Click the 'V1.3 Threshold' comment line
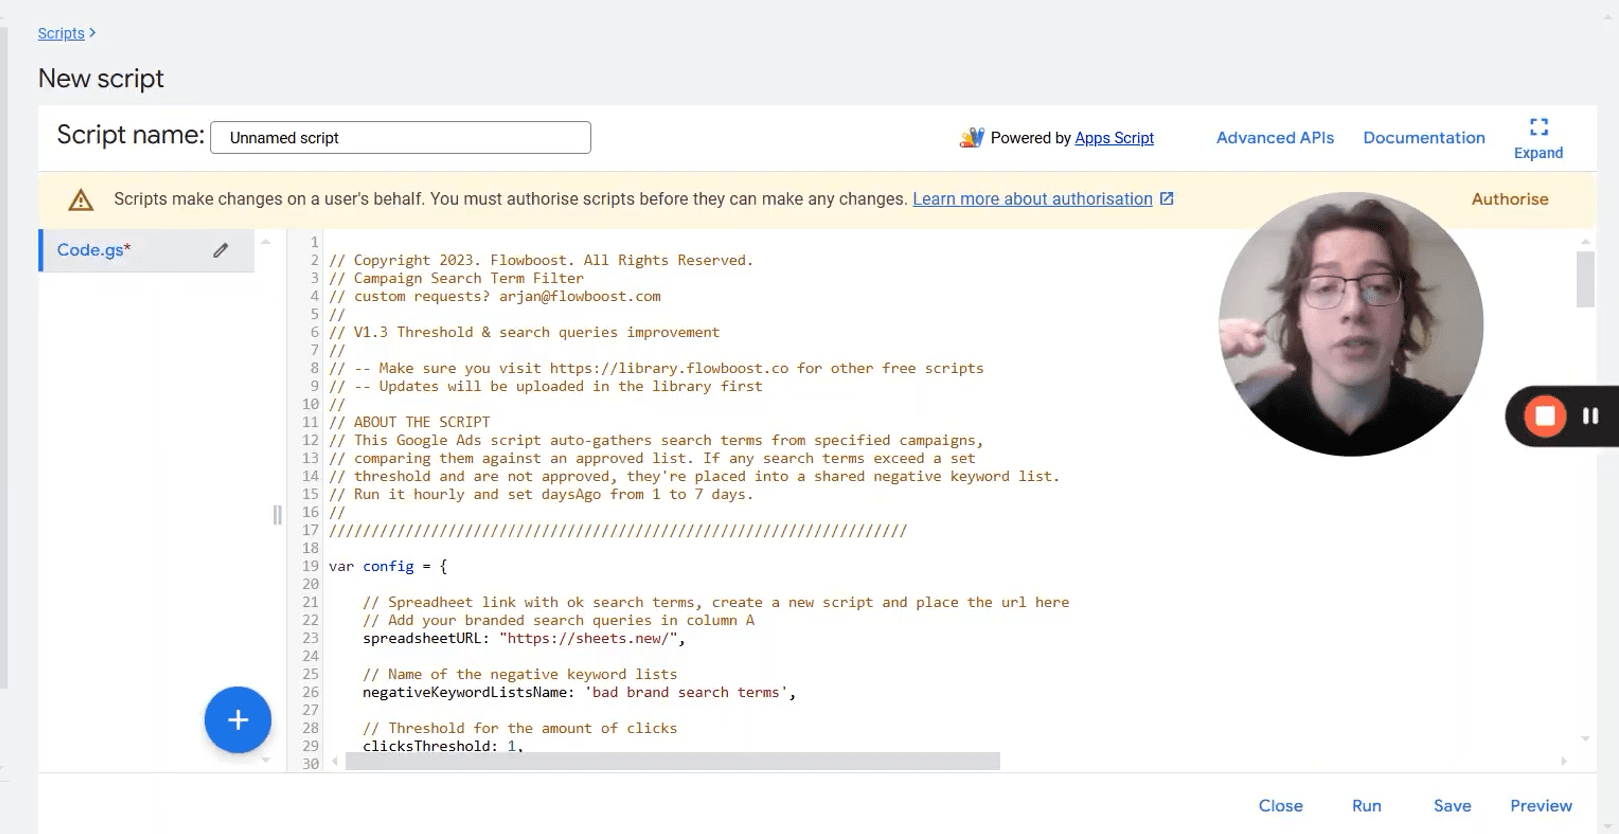The width and height of the screenshot is (1619, 834). pos(524,332)
